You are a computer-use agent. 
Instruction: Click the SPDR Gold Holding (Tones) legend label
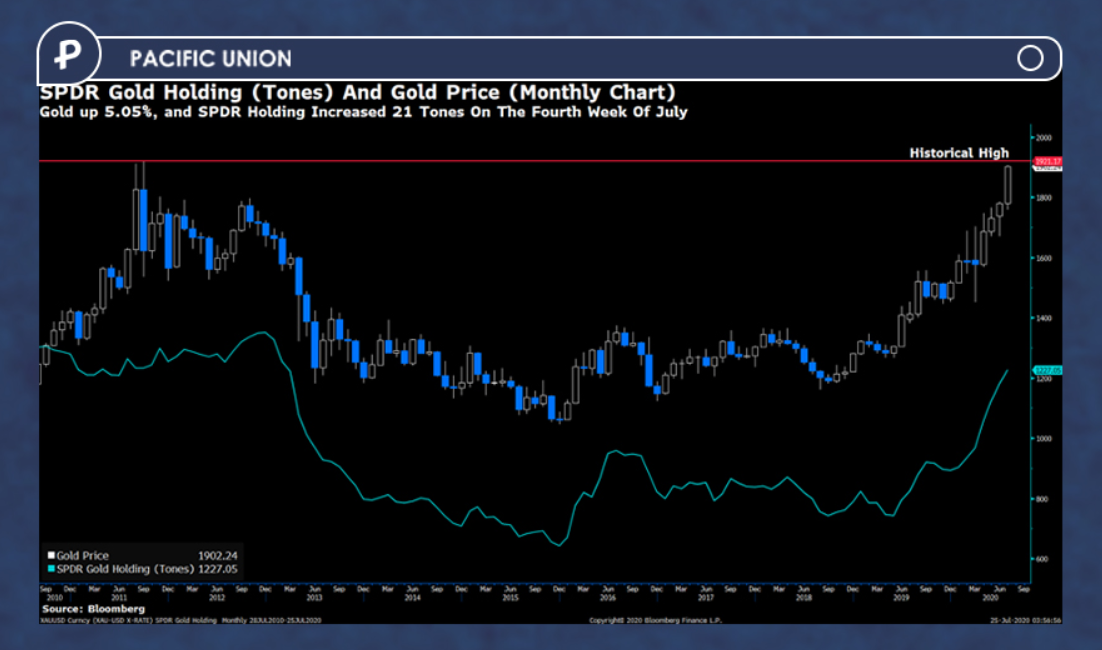pos(124,569)
